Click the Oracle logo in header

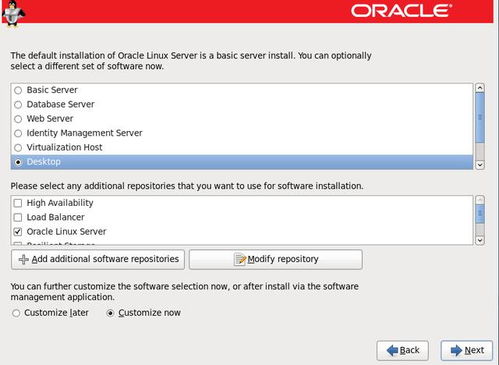[x=401, y=11]
